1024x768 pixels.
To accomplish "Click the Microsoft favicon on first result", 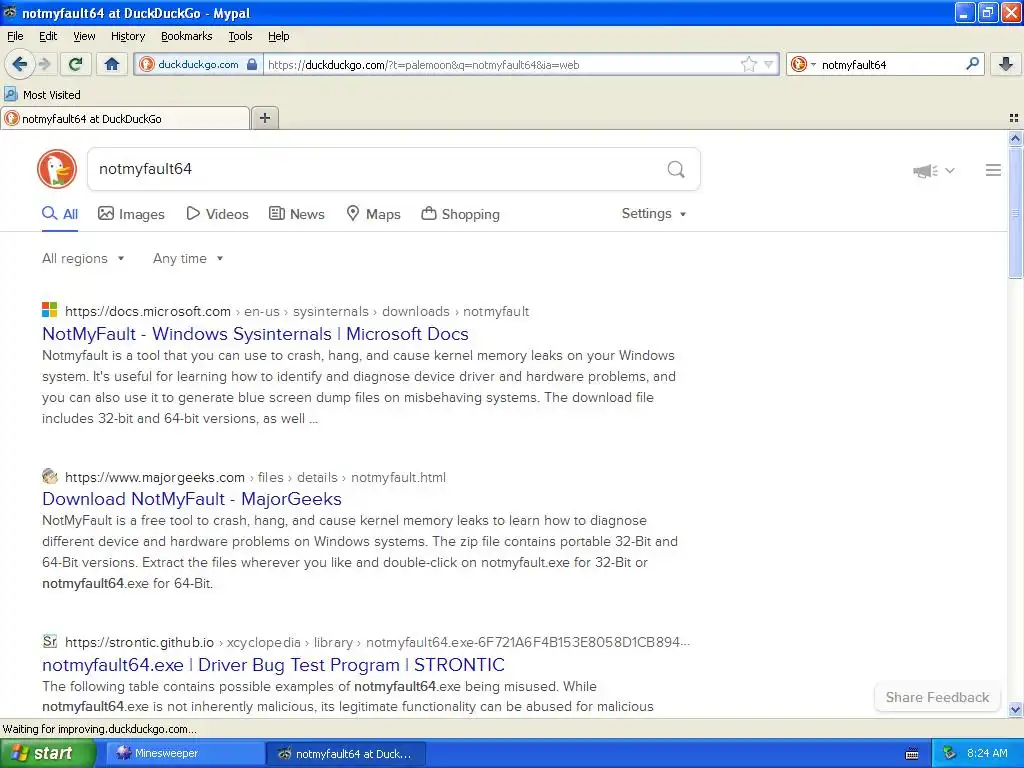I will click(50, 310).
